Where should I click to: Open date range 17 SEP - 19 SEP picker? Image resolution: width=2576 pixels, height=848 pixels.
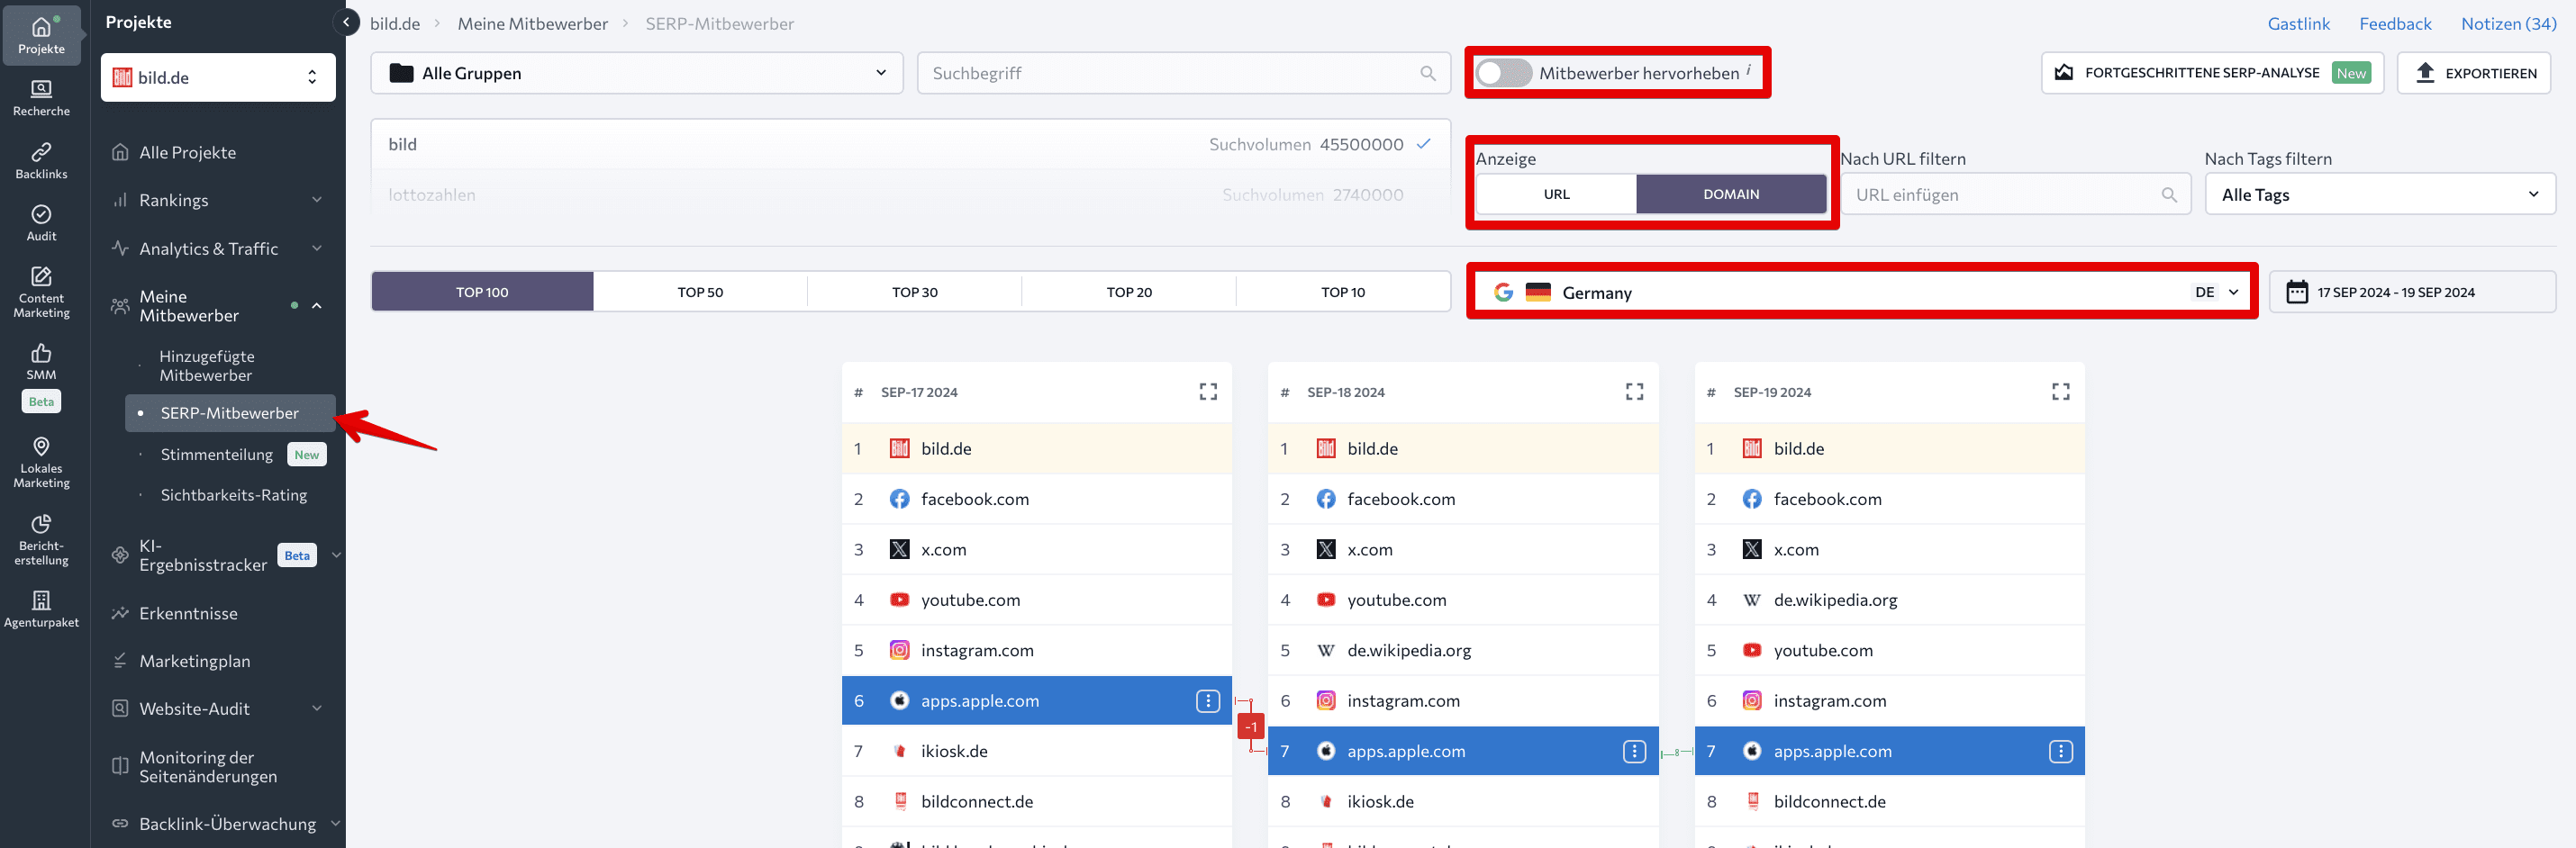pyautogui.click(x=2412, y=292)
